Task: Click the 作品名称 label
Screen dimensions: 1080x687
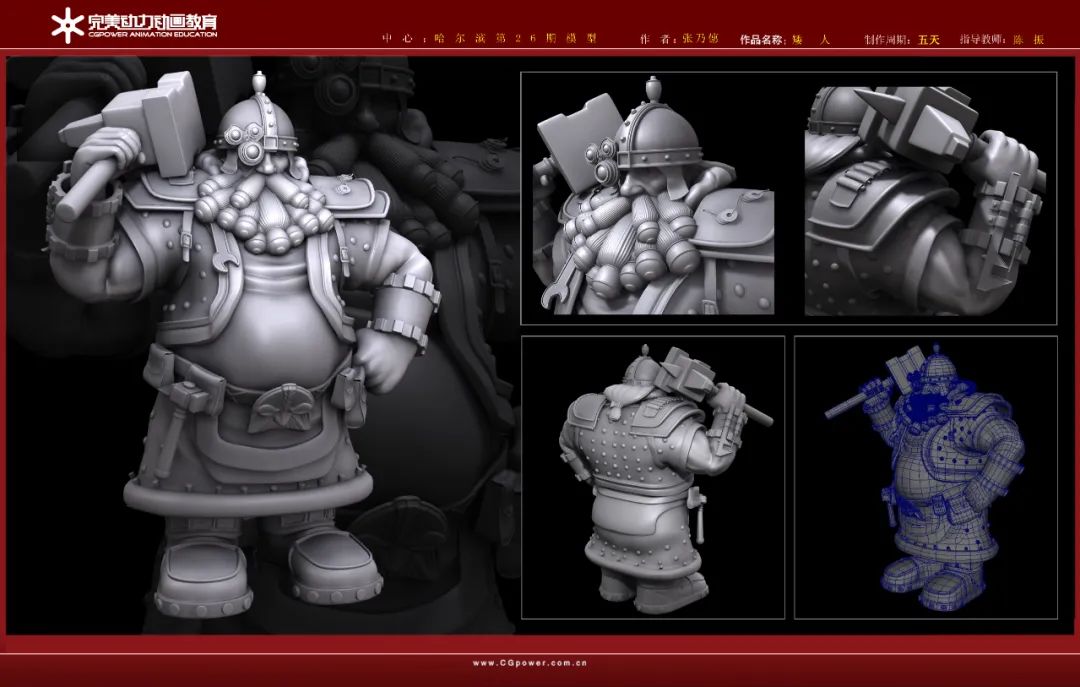Action: [x=761, y=39]
